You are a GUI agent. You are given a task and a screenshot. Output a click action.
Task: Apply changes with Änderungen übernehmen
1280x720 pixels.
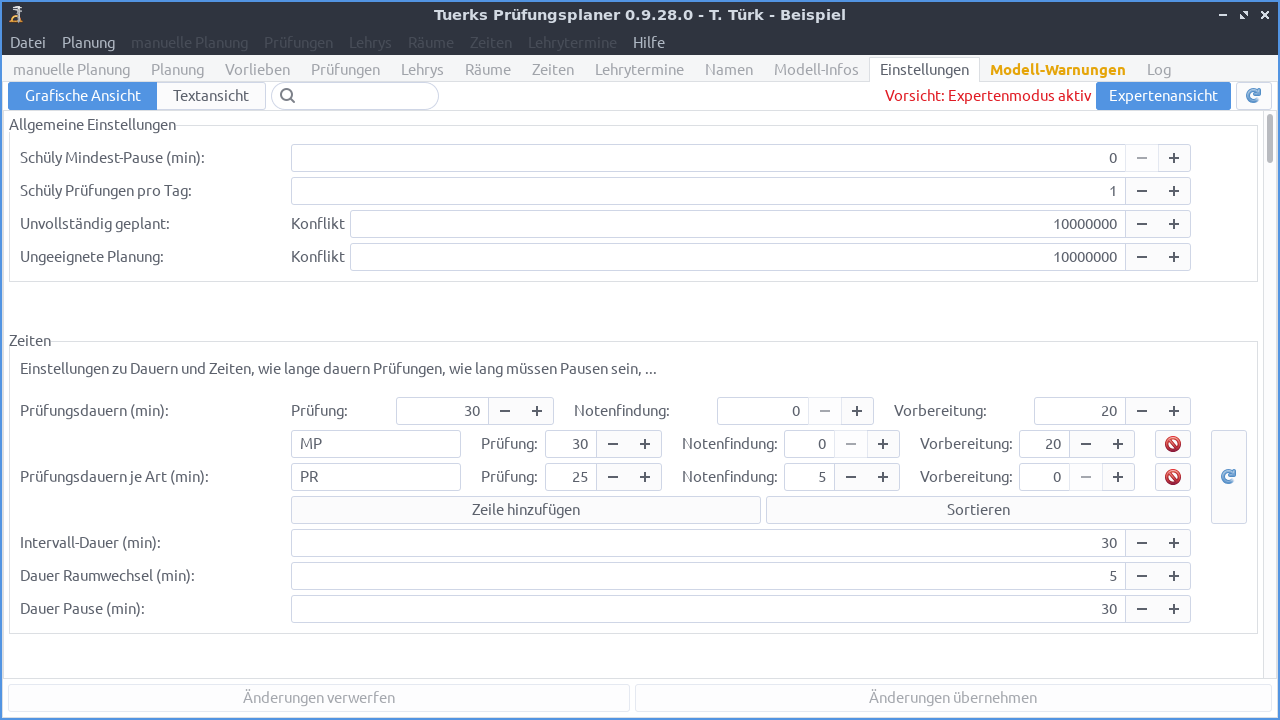953,697
